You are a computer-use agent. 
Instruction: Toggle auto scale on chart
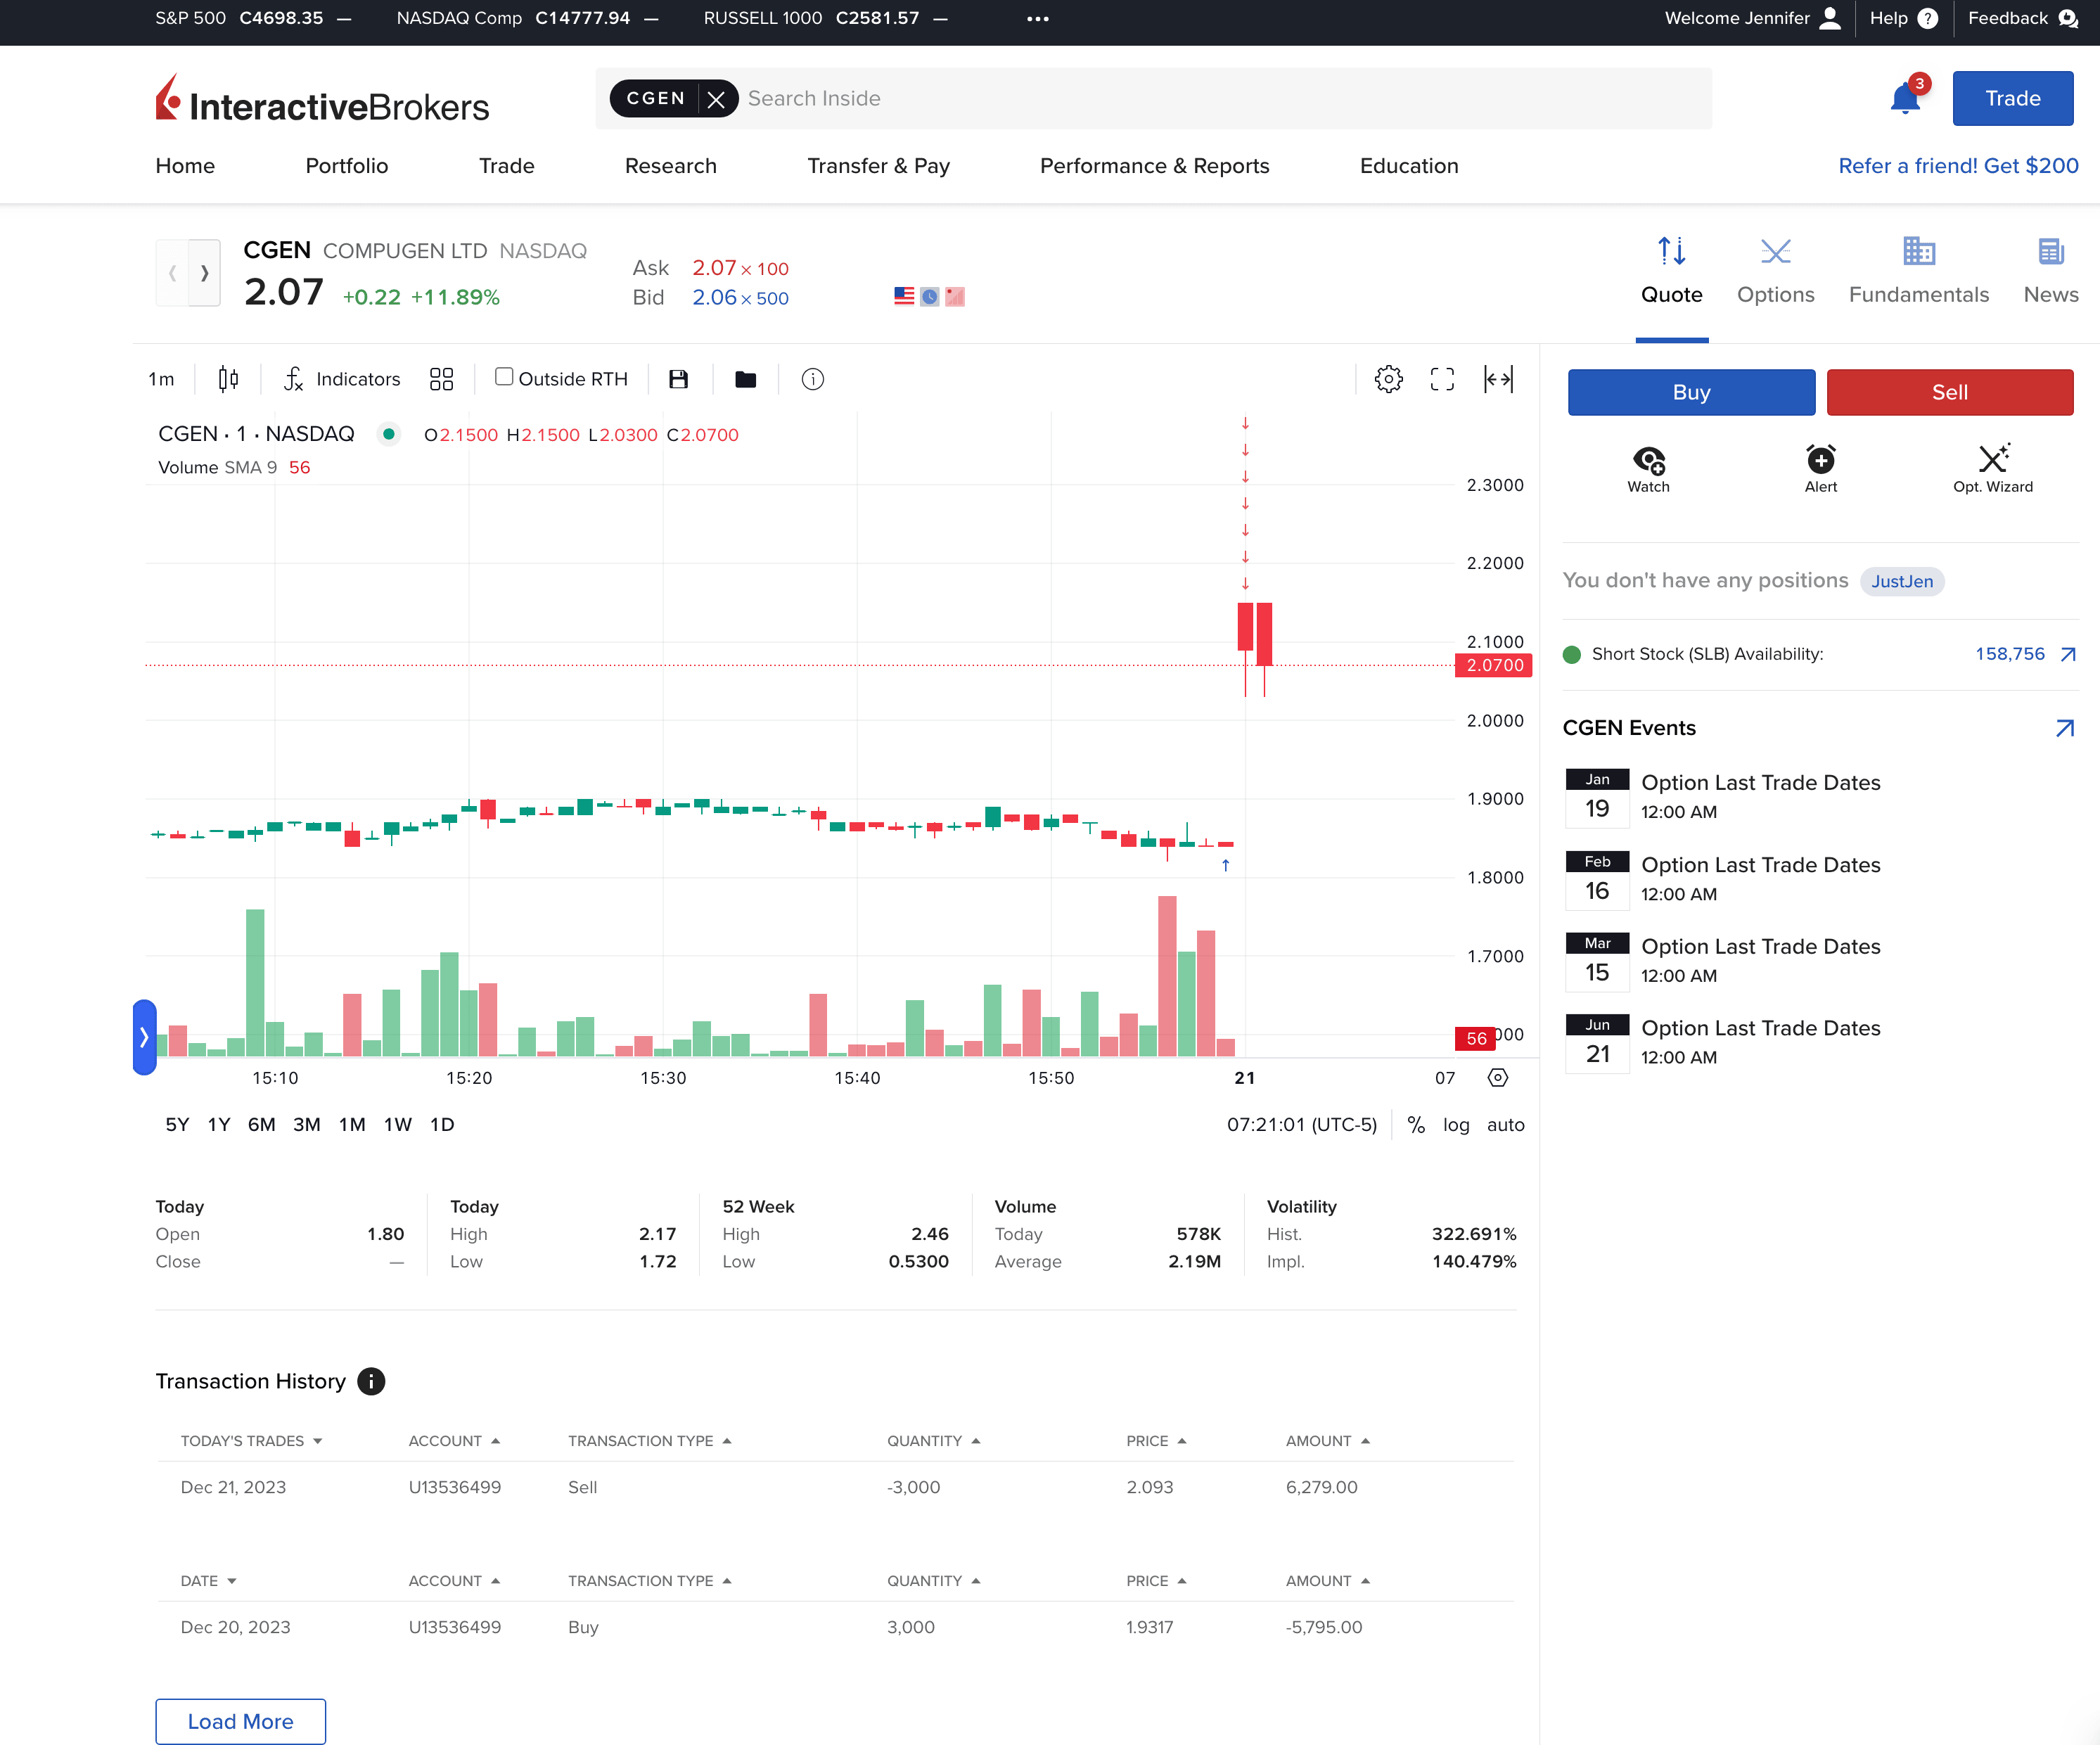click(1505, 1124)
